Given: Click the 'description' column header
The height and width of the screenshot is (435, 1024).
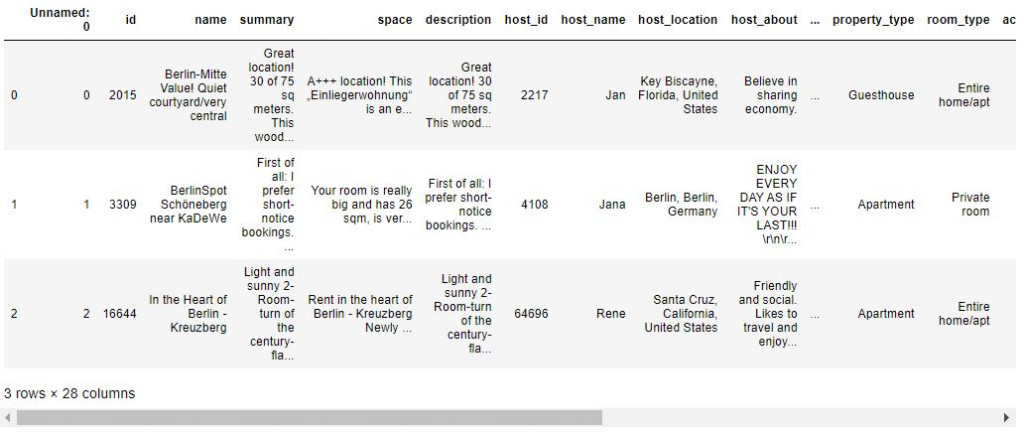Looking at the screenshot, I should pos(458,20).
